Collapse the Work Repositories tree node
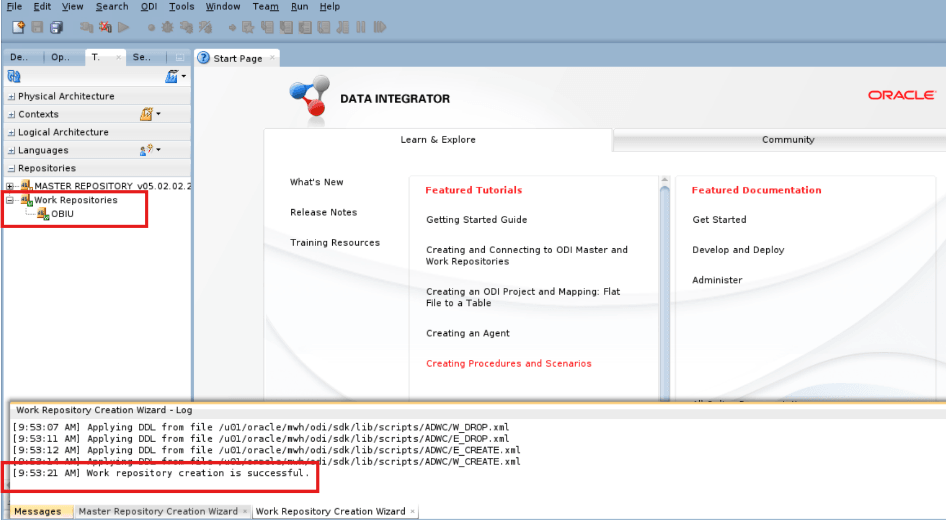This screenshot has height=520, width=946. coord(10,200)
